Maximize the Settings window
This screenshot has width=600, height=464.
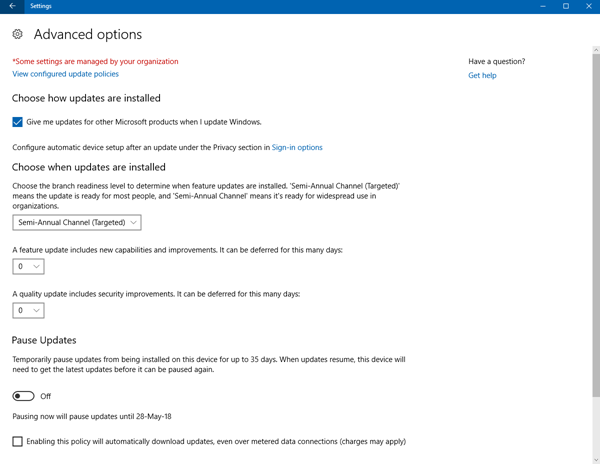tap(565, 6)
